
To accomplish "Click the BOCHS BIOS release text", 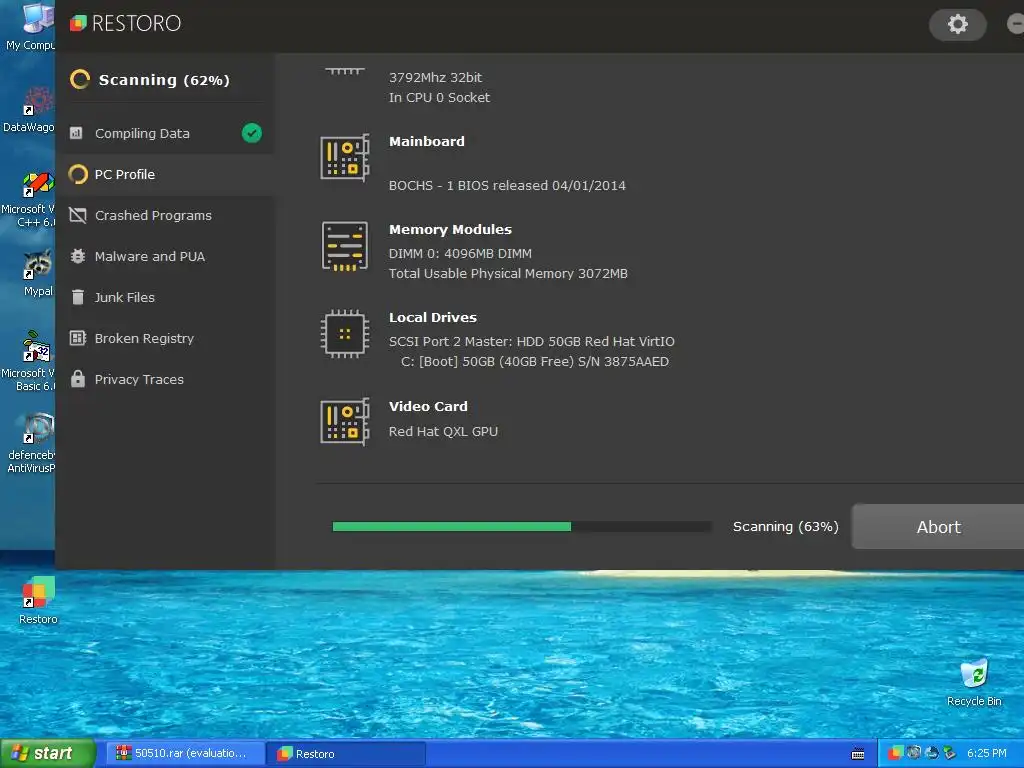I will click(507, 185).
